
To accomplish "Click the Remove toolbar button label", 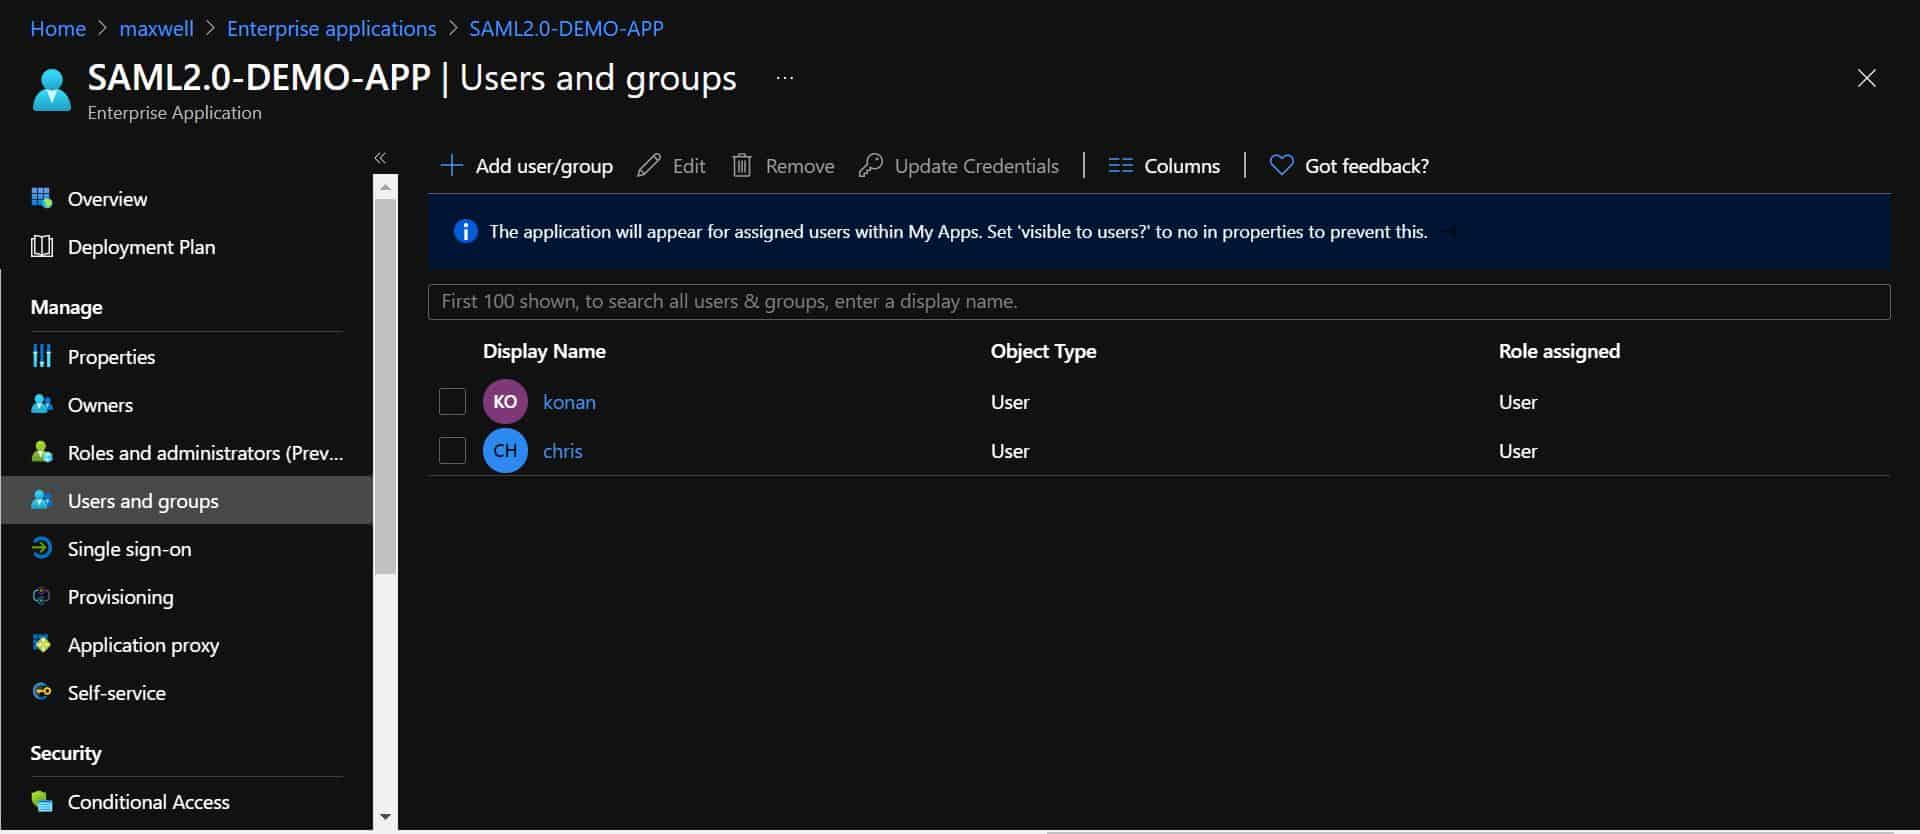I will click(x=800, y=166).
